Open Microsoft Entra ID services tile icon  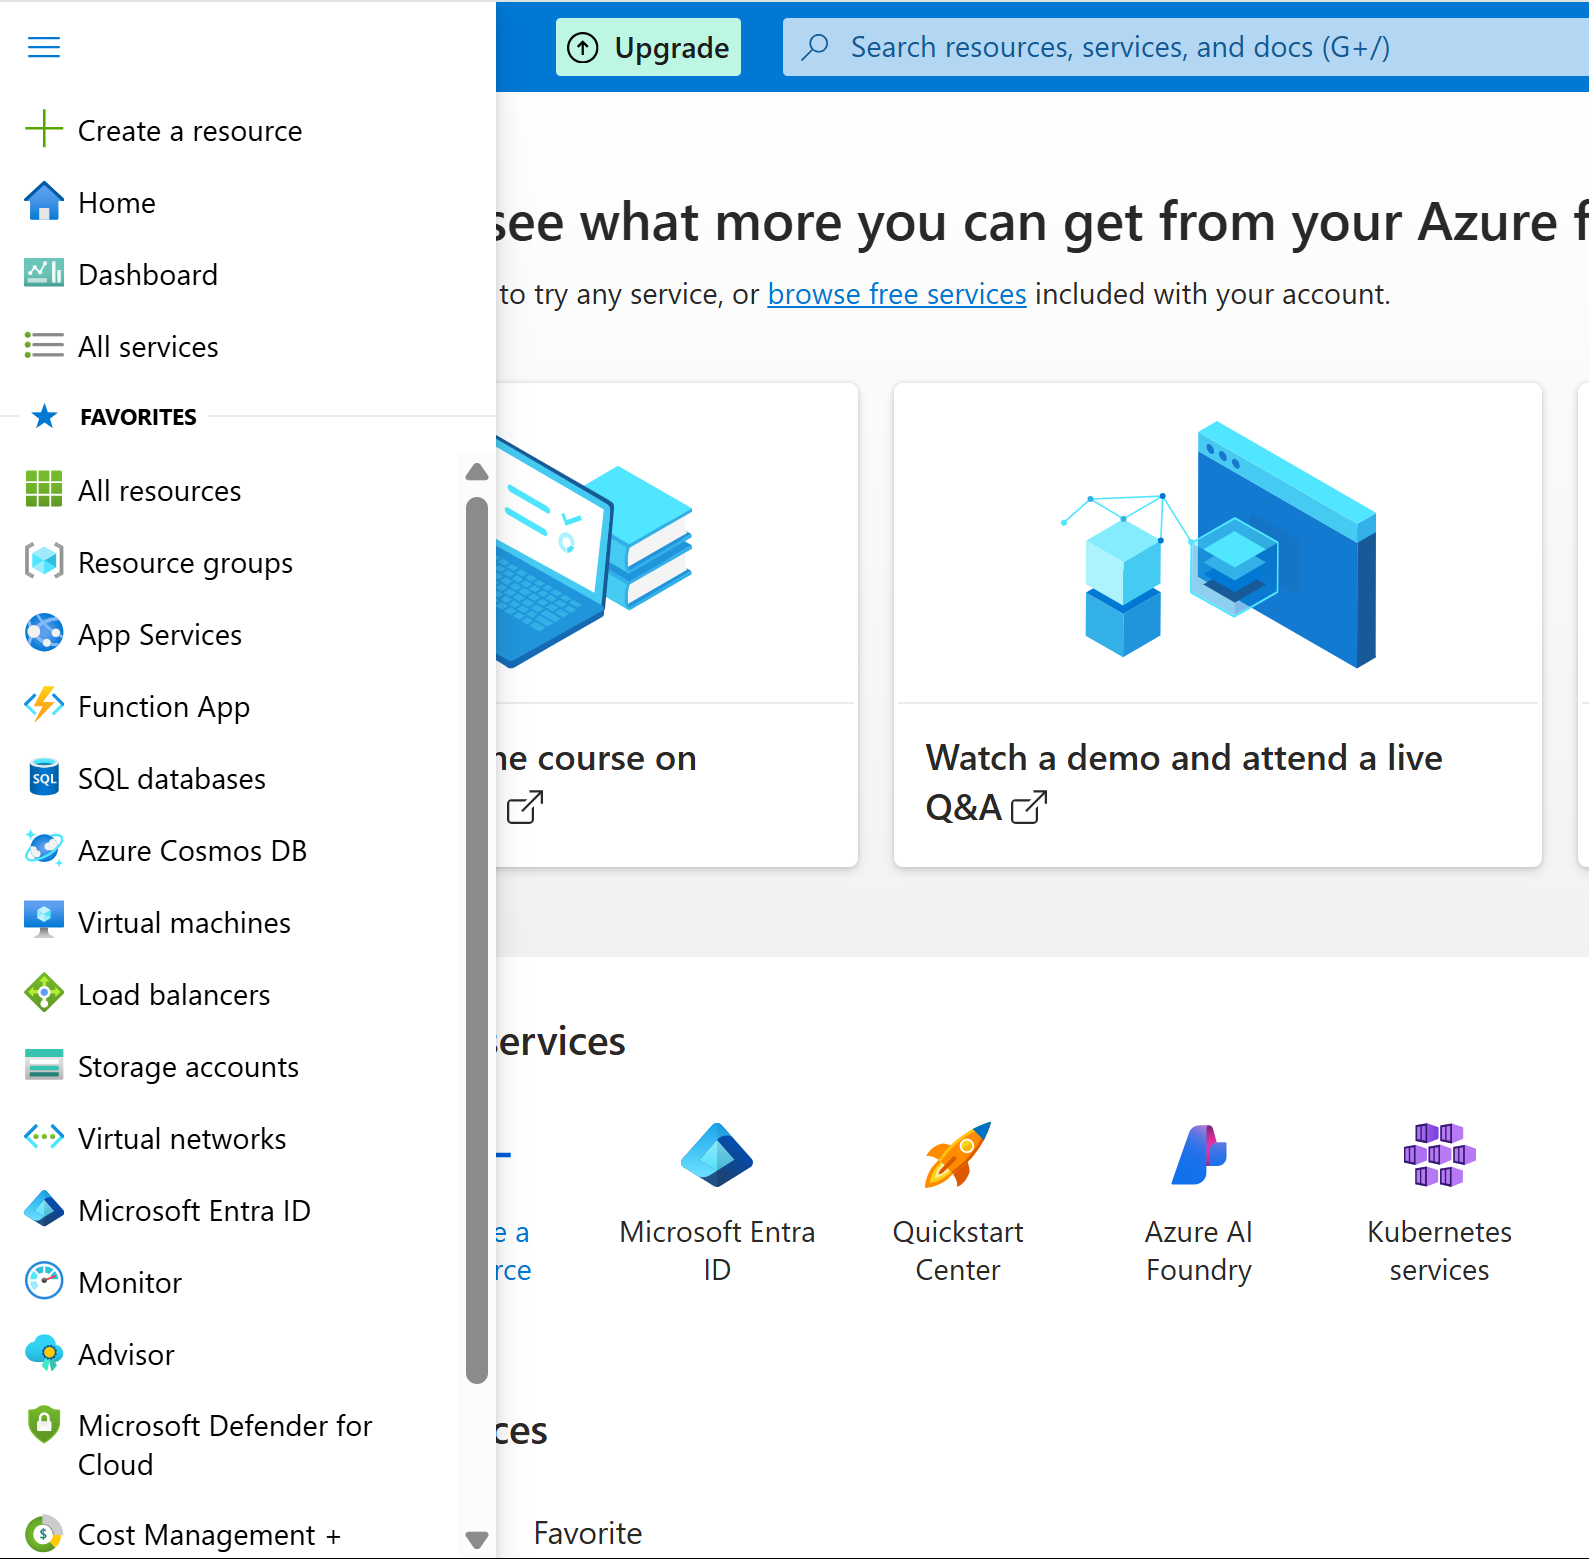pyautogui.click(x=717, y=1155)
